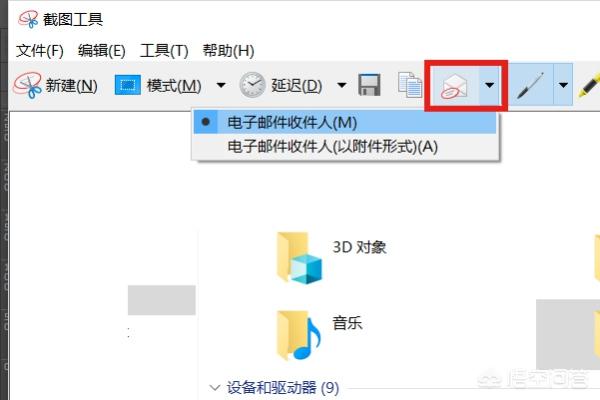The width and height of the screenshot is (600, 400).
Task: Click the Send Snip envelope icon
Action: click(455, 86)
